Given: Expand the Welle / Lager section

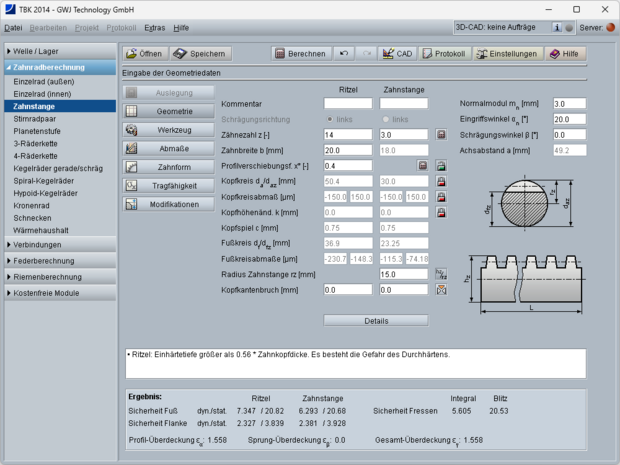Looking at the screenshot, I should tap(58, 51).
